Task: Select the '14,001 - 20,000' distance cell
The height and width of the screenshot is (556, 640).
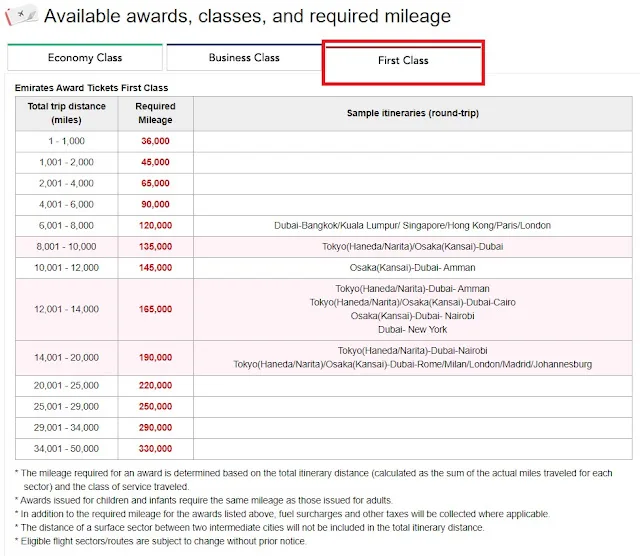Action: (67, 358)
